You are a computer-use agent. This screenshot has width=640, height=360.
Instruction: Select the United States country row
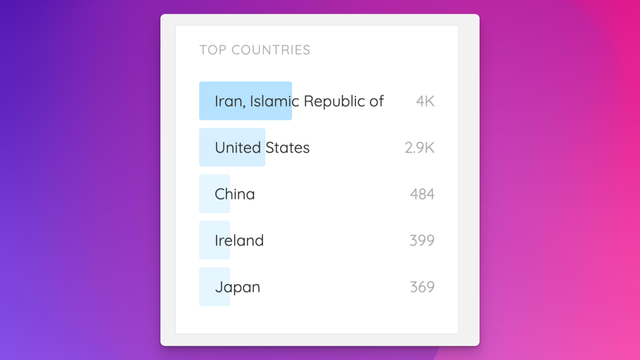[x=317, y=147]
